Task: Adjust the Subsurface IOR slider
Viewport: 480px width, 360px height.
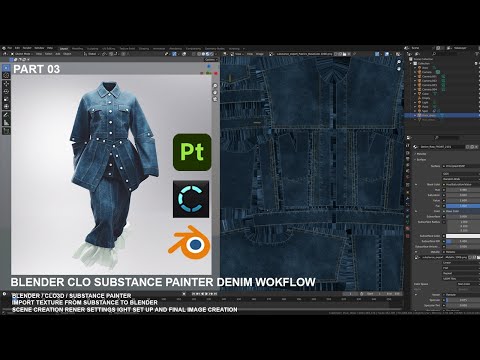Action: click(x=463, y=241)
